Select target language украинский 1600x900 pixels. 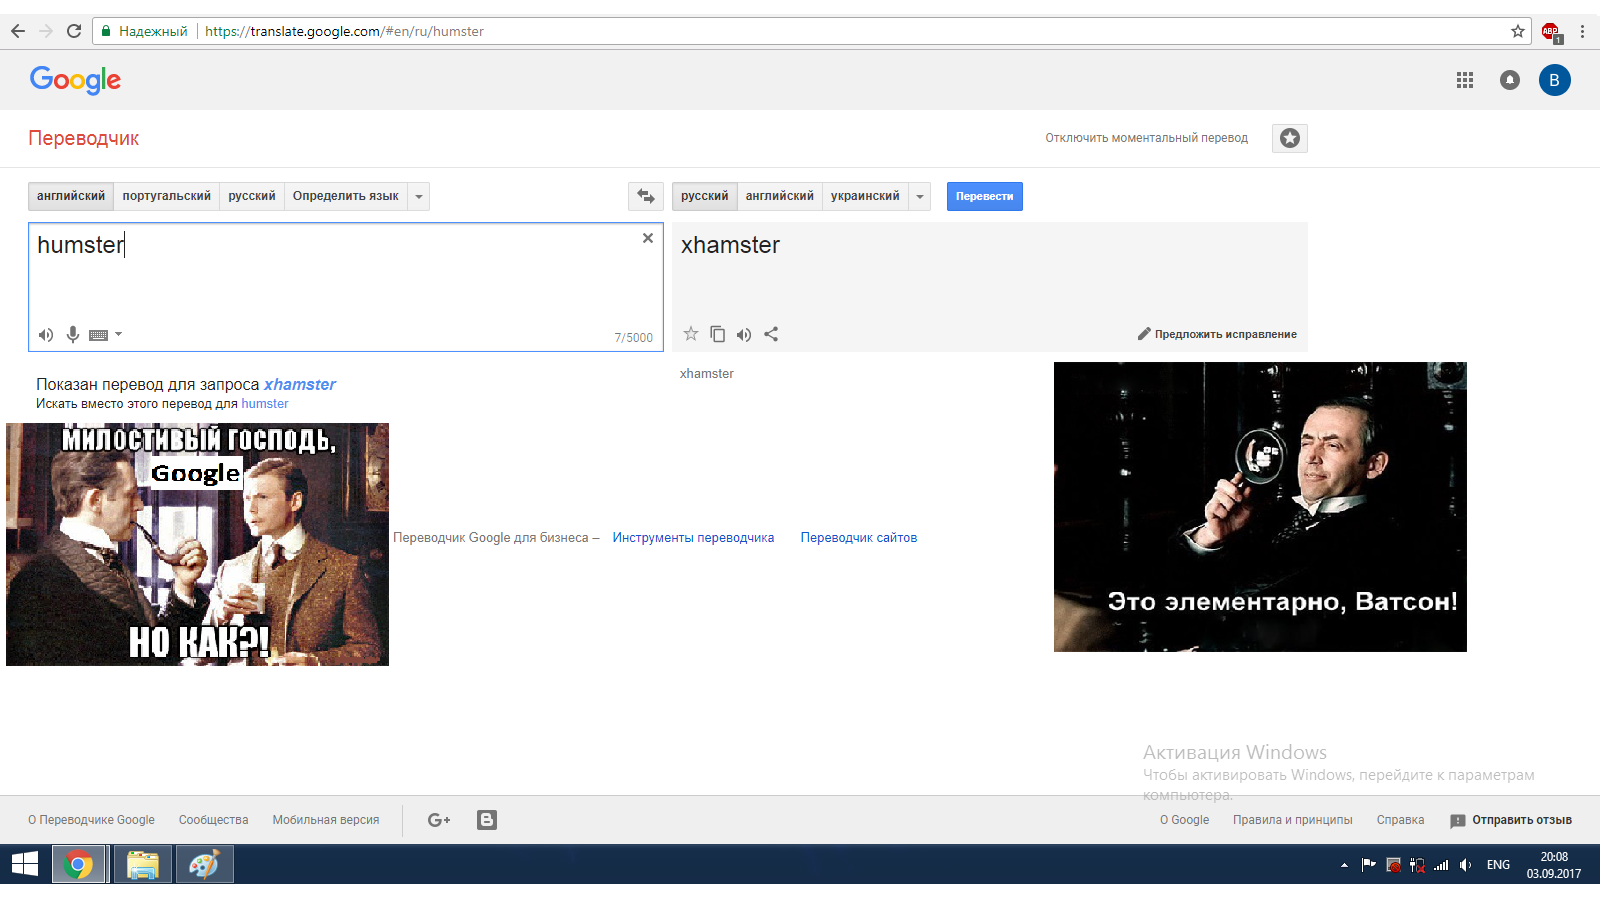coord(865,196)
